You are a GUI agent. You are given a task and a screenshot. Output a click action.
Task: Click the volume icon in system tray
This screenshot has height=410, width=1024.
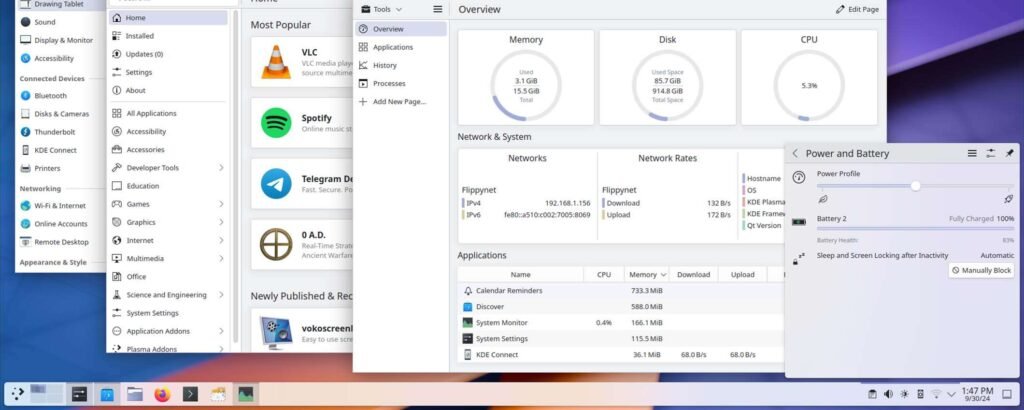point(888,394)
